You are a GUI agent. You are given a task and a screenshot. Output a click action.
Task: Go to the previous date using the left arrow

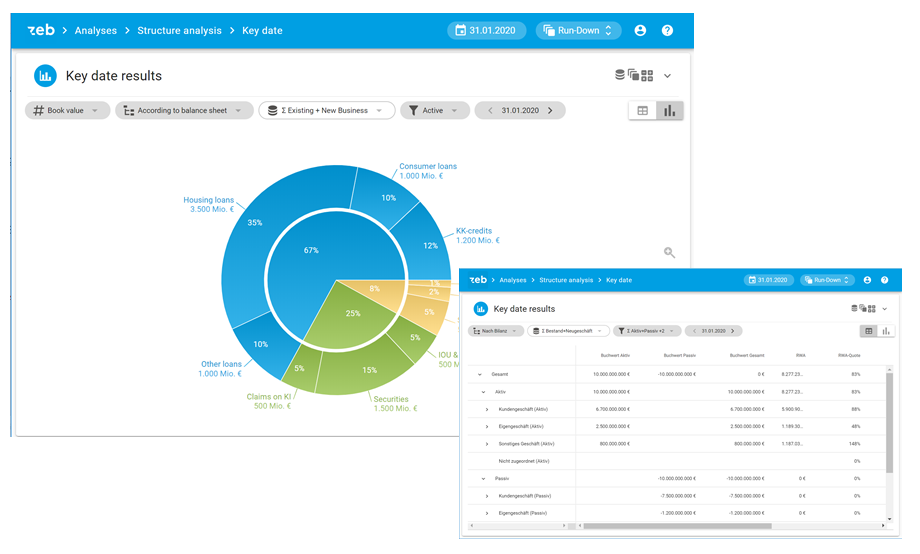(x=490, y=111)
